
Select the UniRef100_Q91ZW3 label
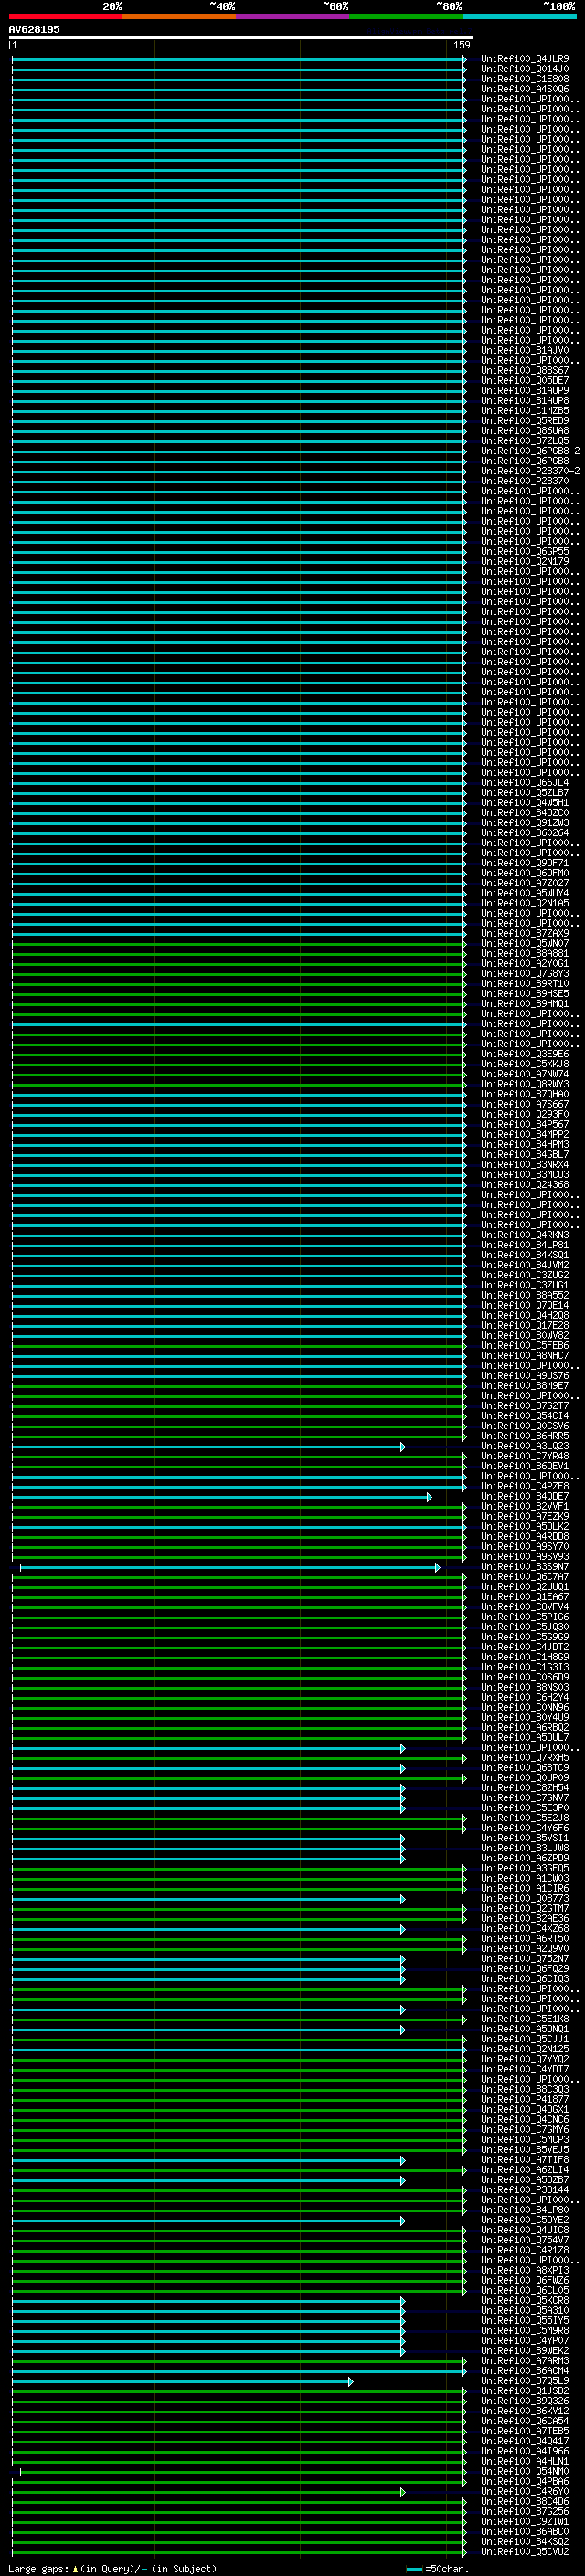click(524, 823)
